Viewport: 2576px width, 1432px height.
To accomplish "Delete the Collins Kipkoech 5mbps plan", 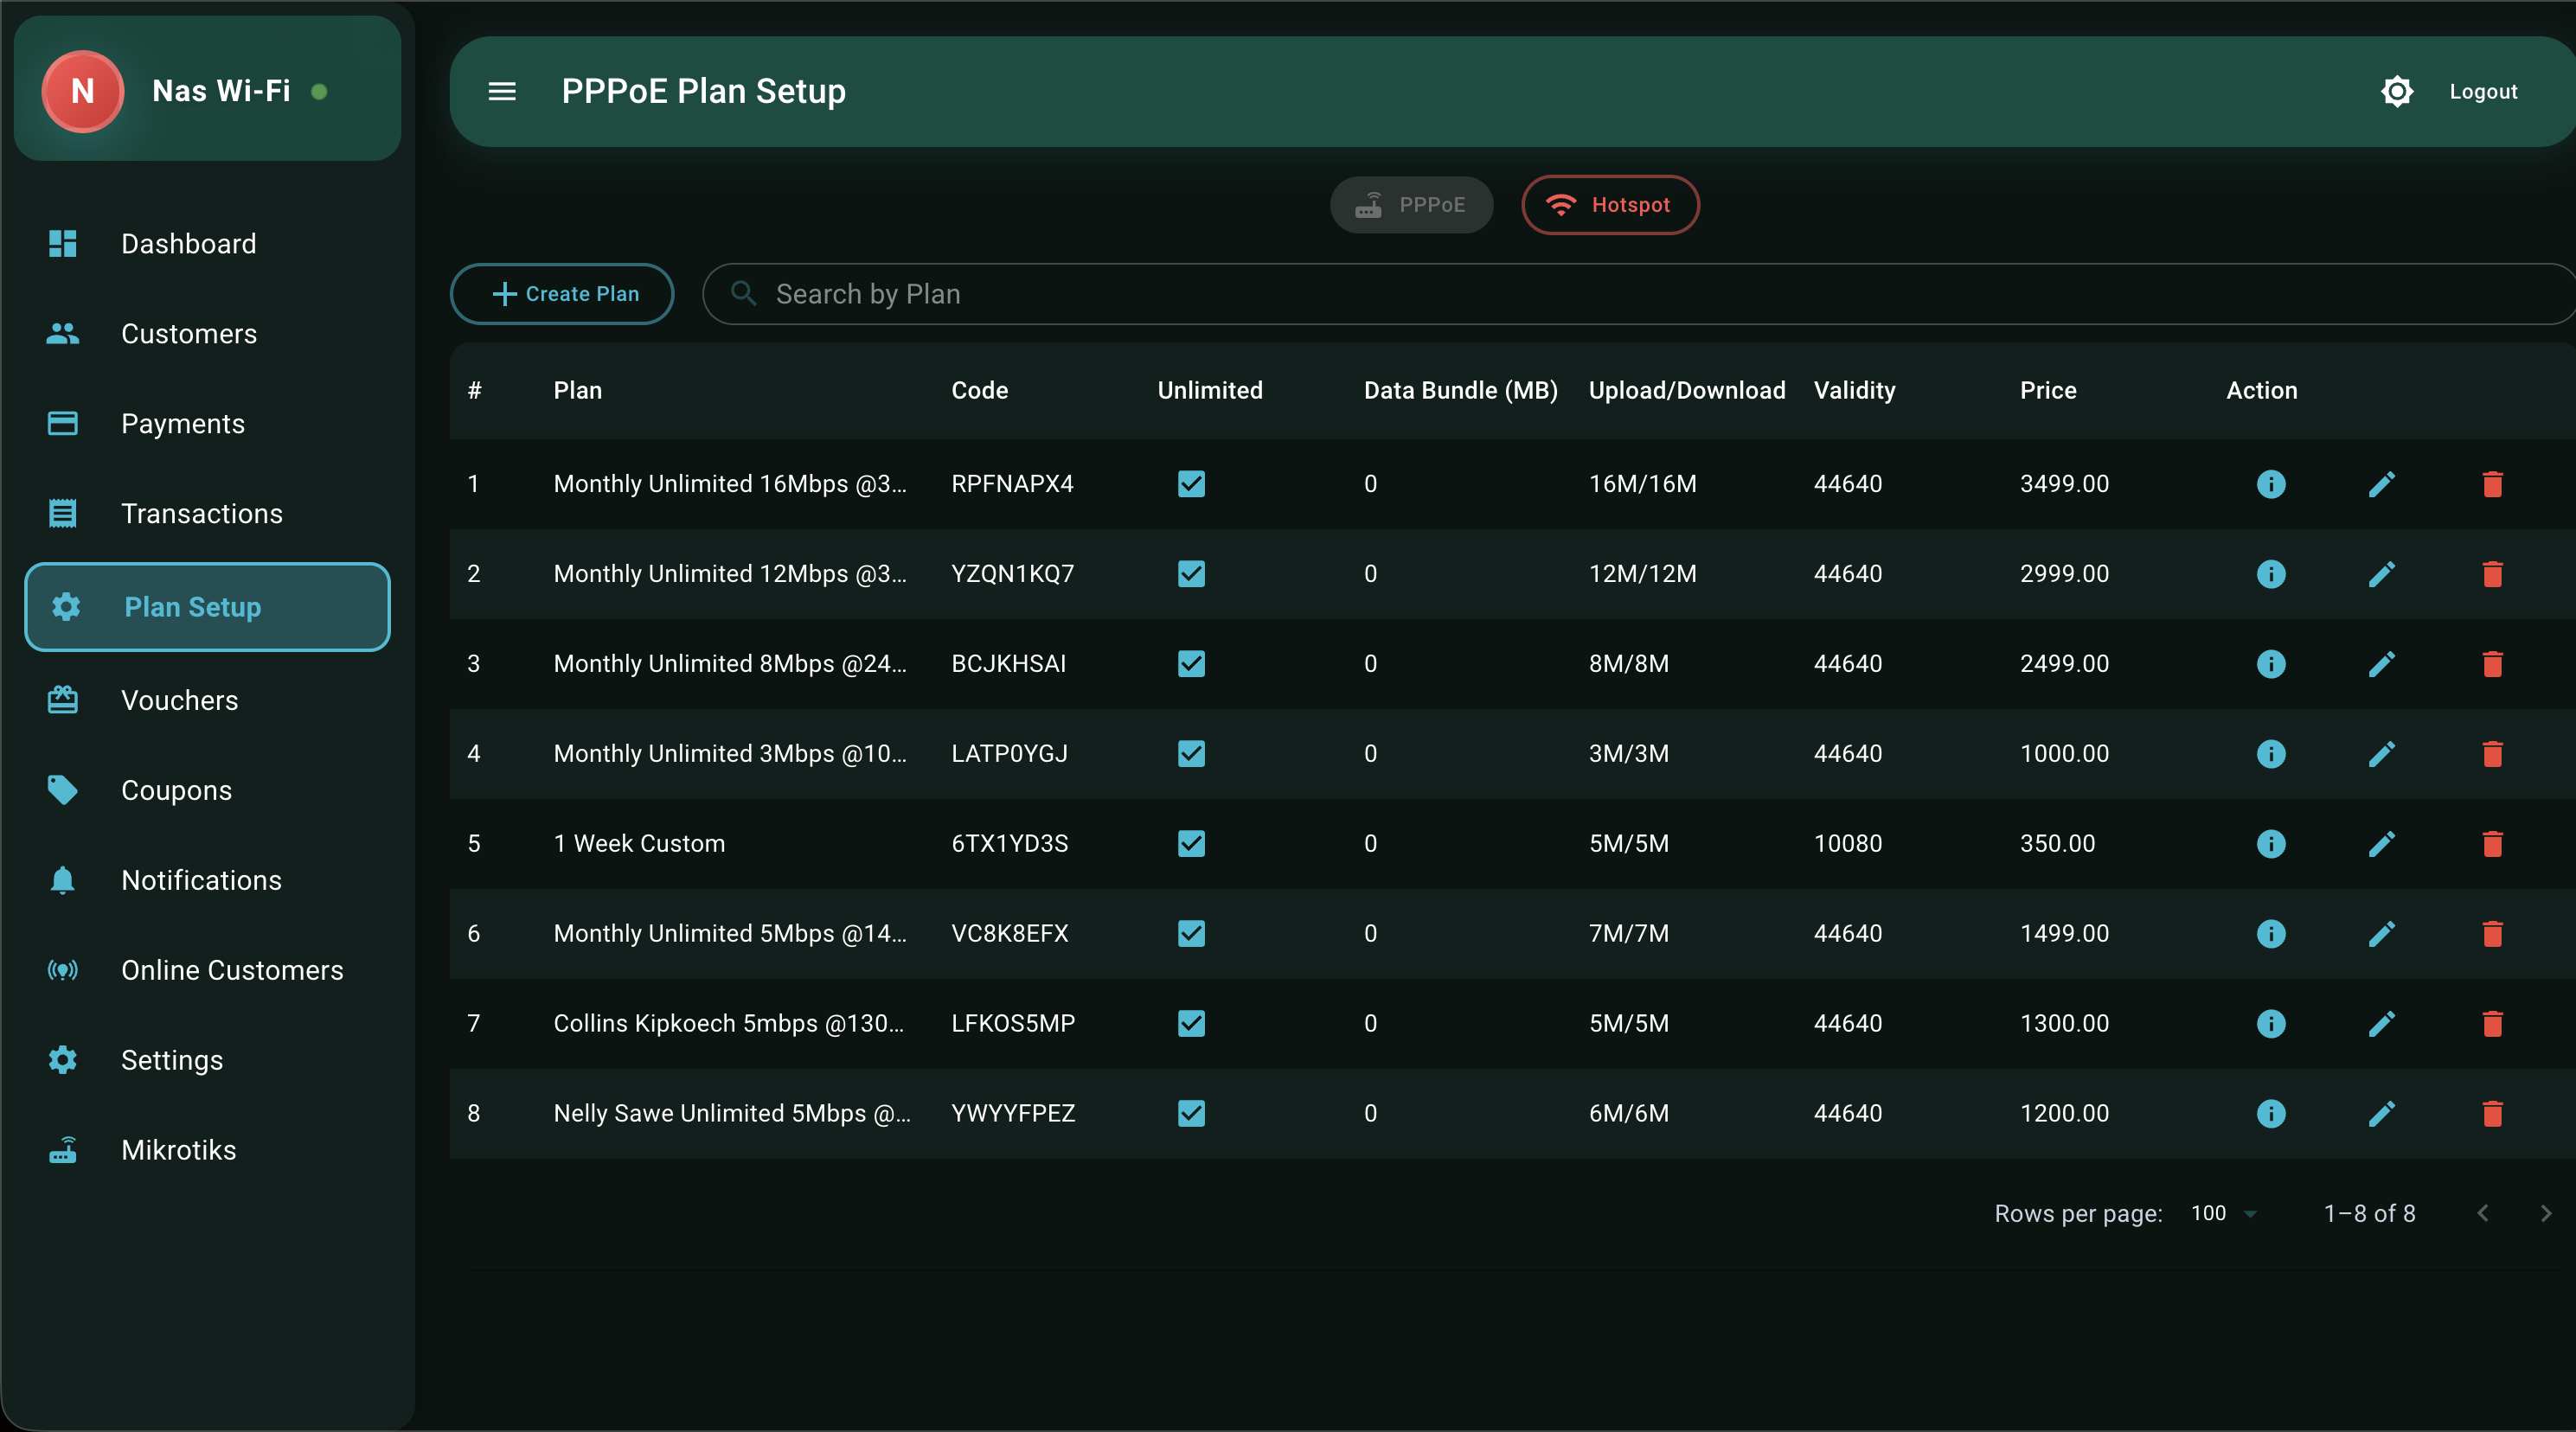I will pyautogui.click(x=2492, y=1024).
